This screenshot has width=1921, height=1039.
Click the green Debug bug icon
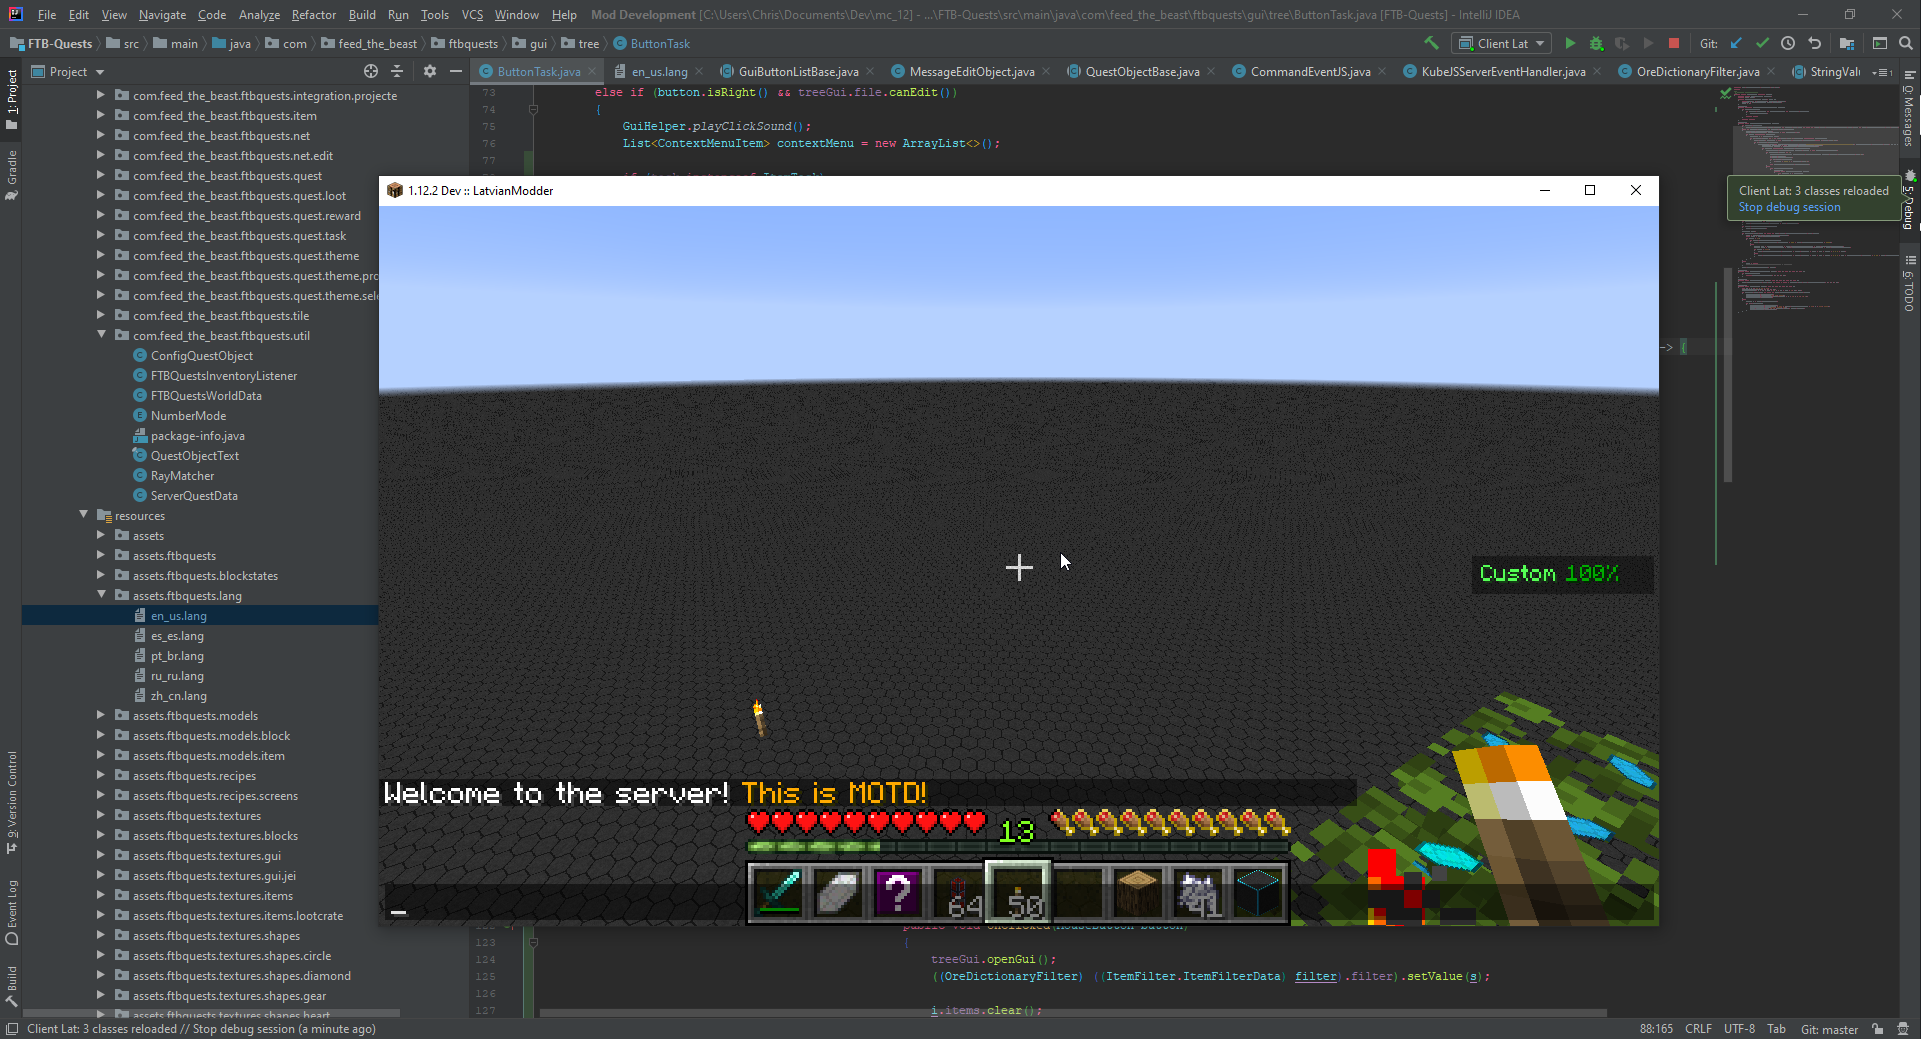(x=1596, y=43)
